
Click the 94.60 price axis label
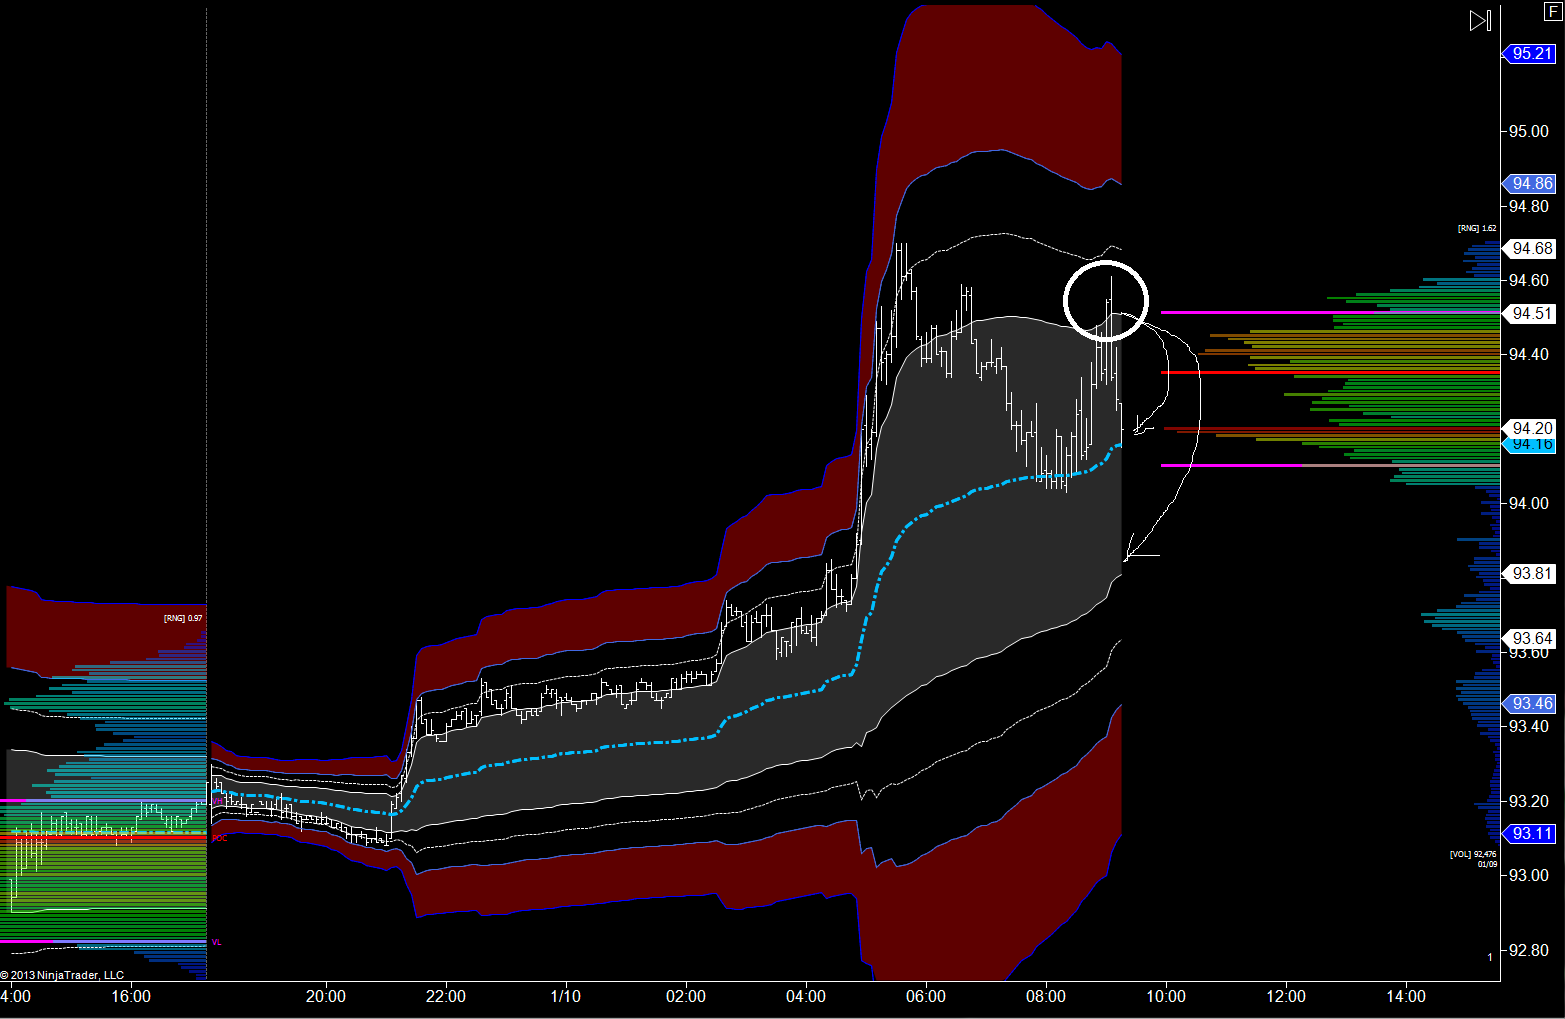pos(1529,280)
